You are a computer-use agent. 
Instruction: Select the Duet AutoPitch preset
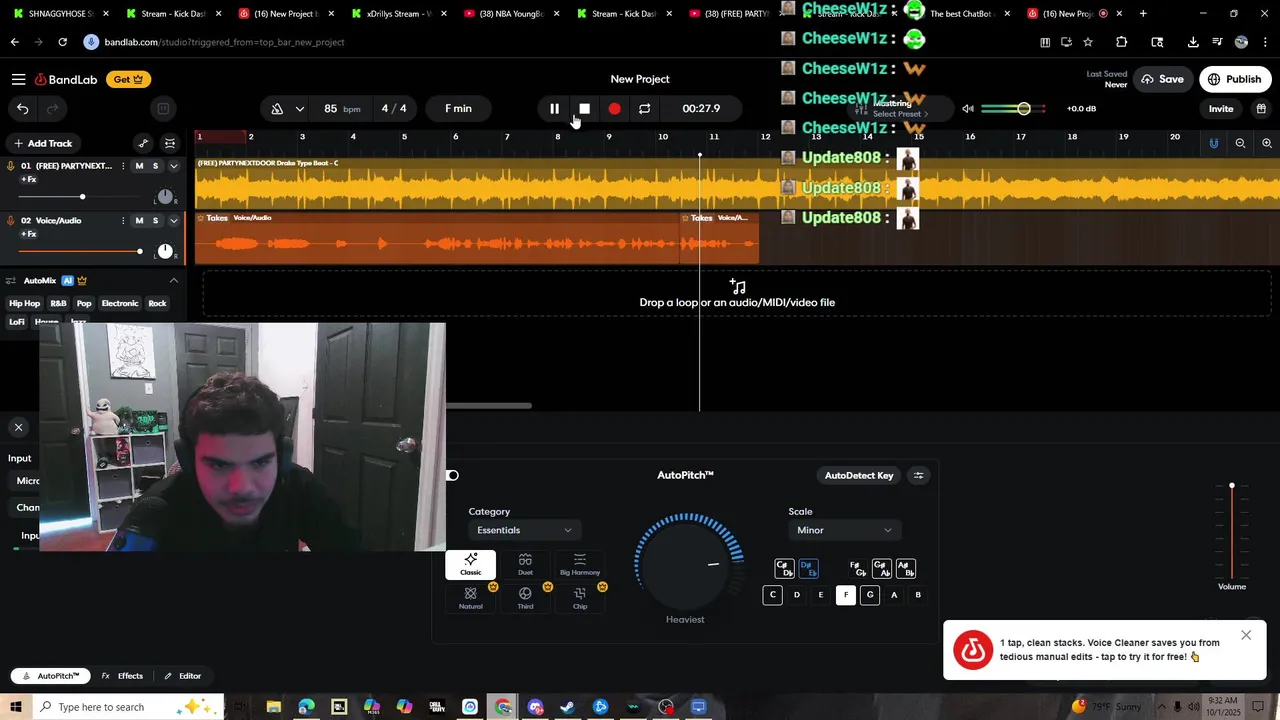click(525, 565)
